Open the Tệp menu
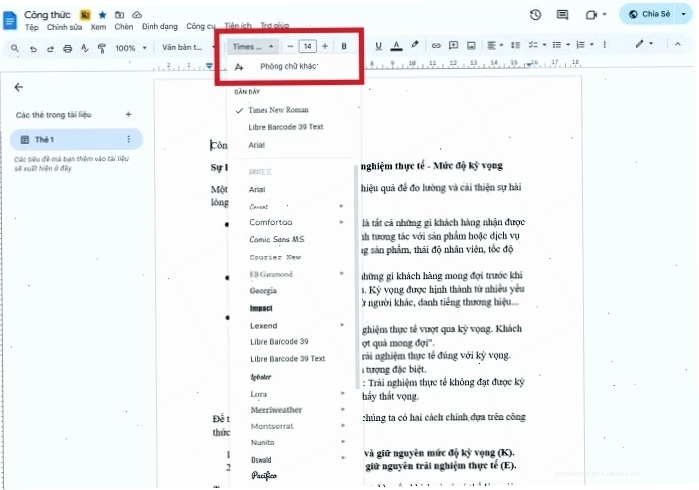699x490 pixels. click(31, 27)
